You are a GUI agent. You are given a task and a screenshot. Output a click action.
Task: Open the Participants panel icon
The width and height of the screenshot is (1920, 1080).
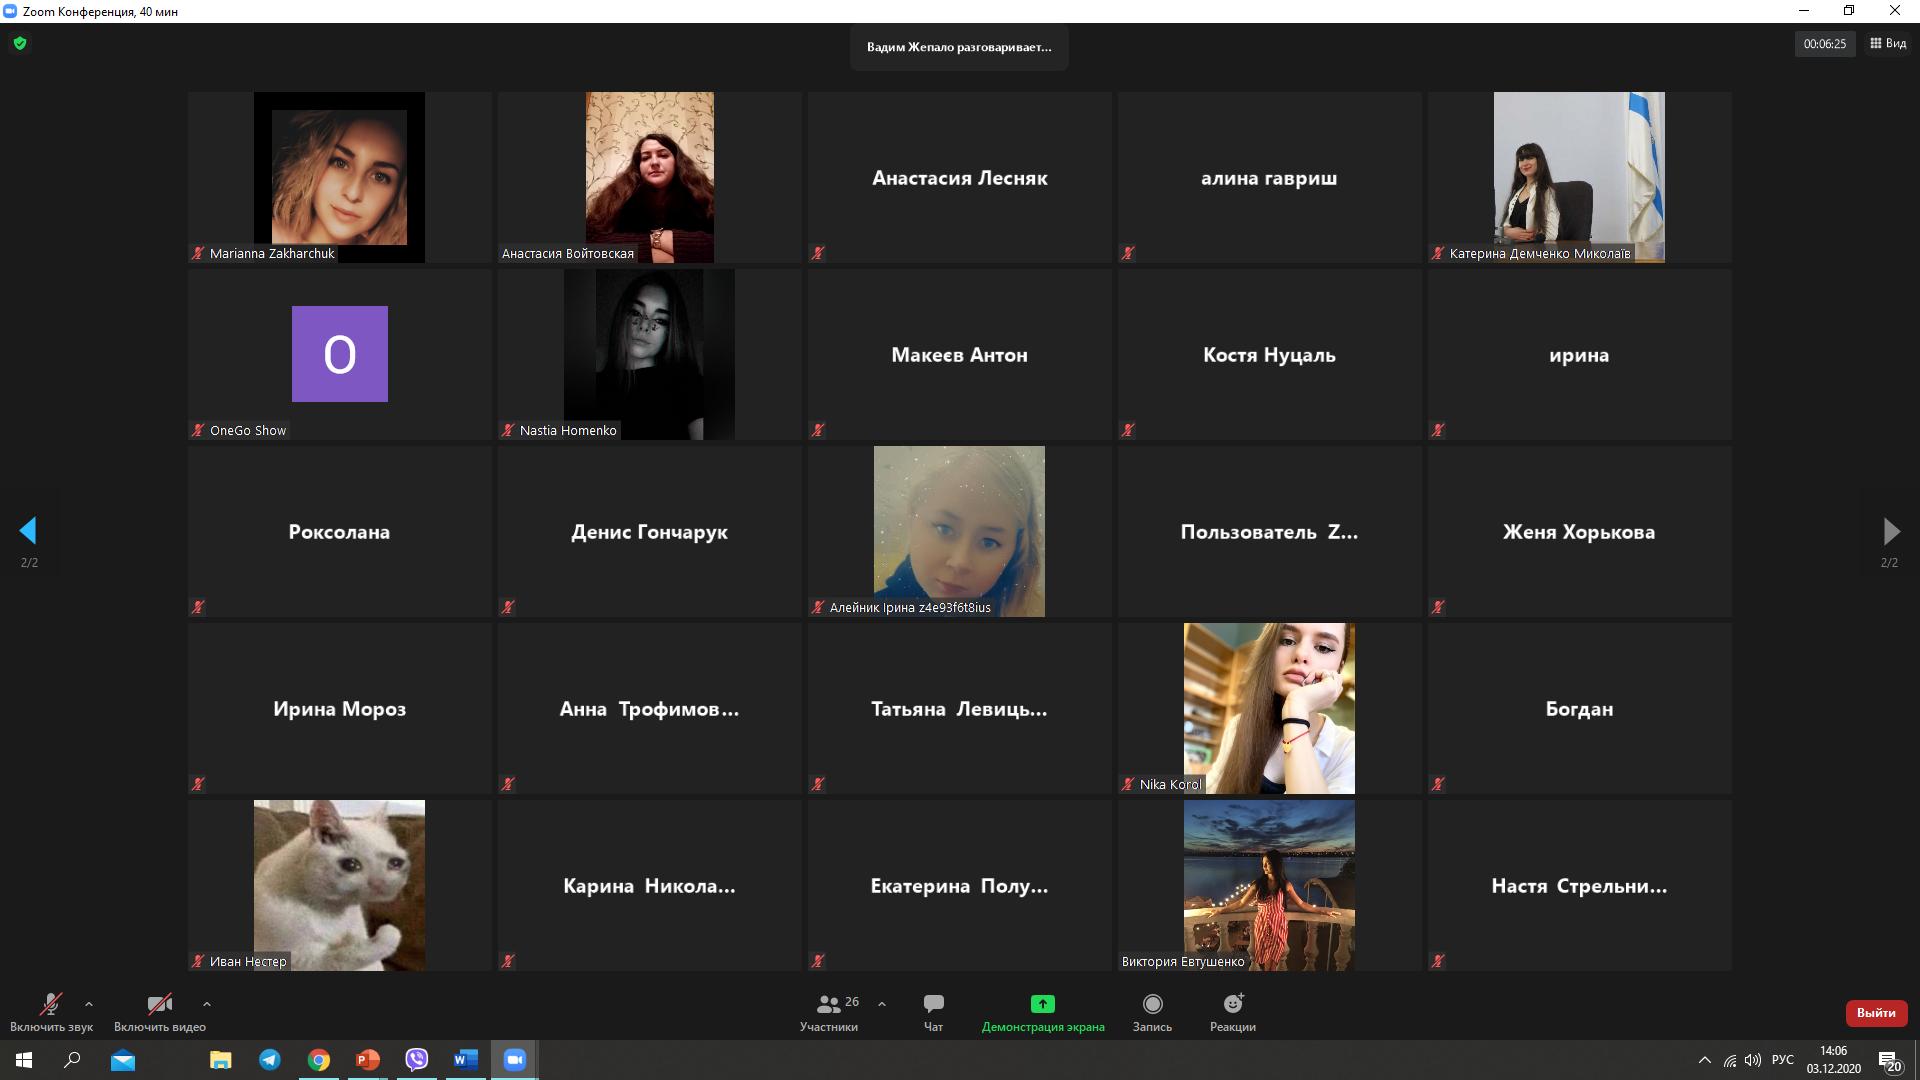pos(828,1004)
